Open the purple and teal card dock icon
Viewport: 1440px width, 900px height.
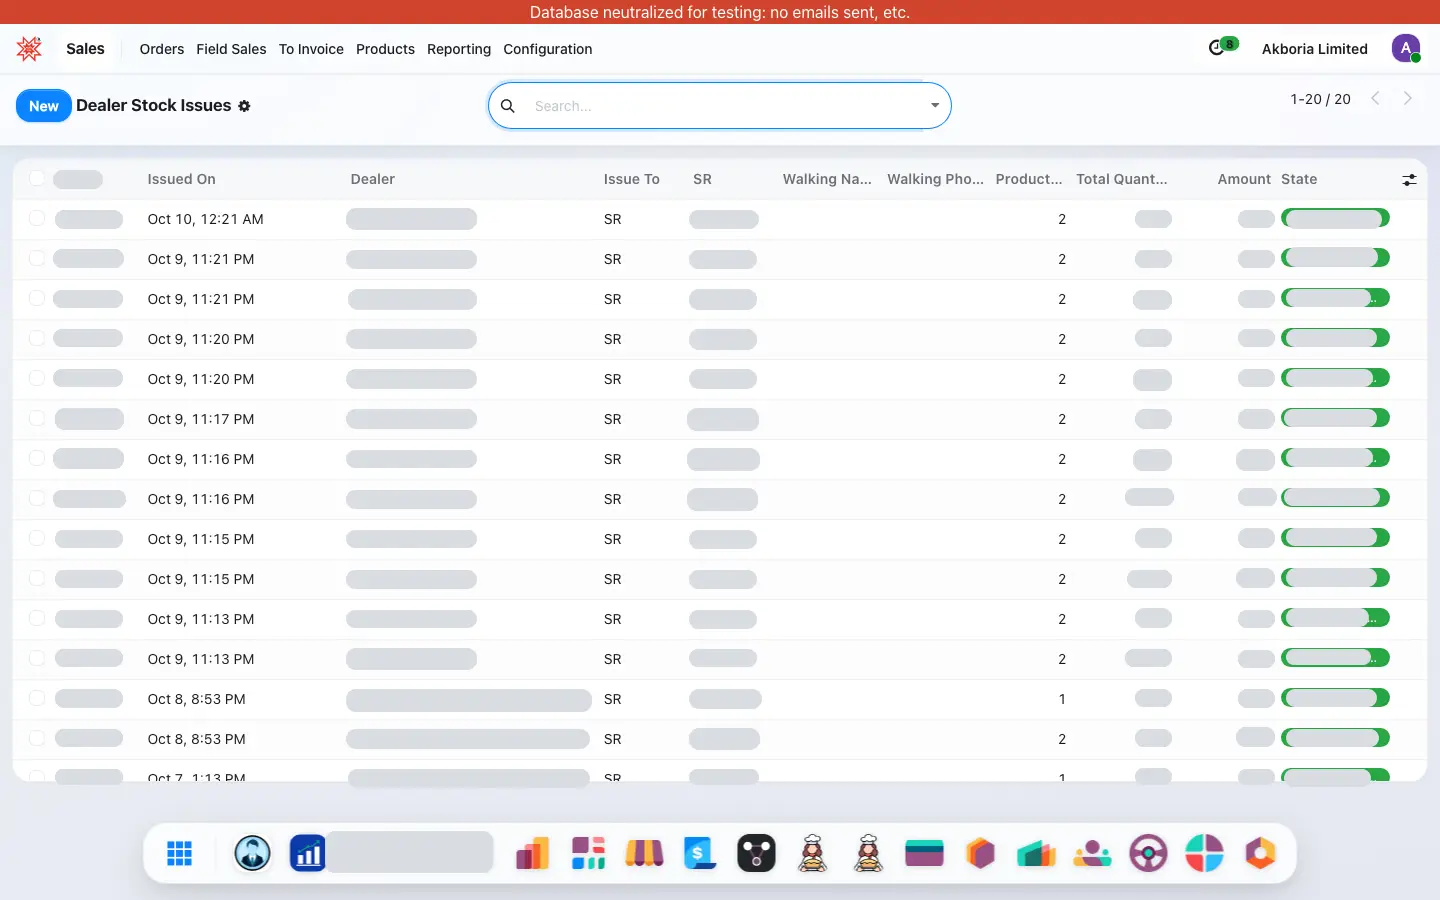point(924,853)
